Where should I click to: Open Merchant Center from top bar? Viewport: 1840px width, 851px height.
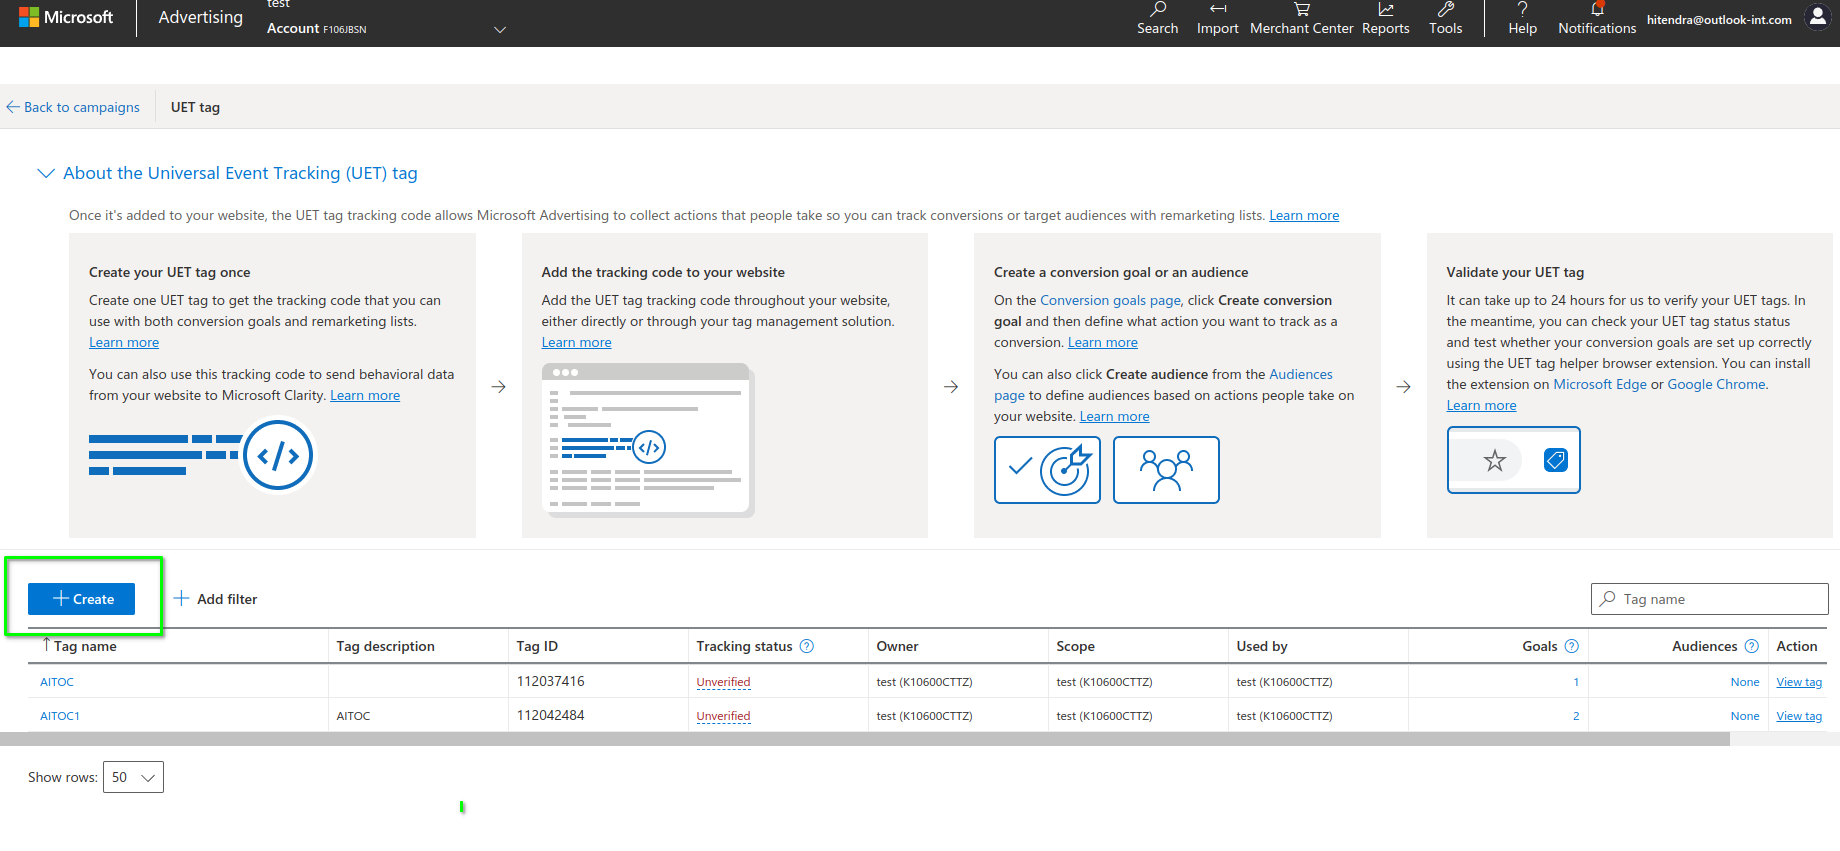pyautogui.click(x=1301, y=19)
